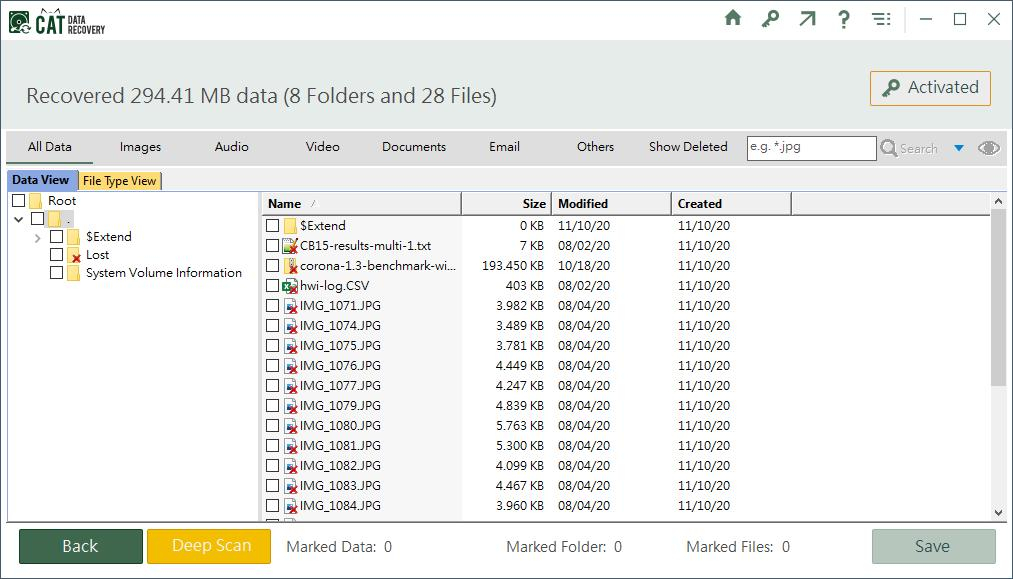Open the File Type View tab
This screenshot has height=579, width=1013.
click(120, 181)
